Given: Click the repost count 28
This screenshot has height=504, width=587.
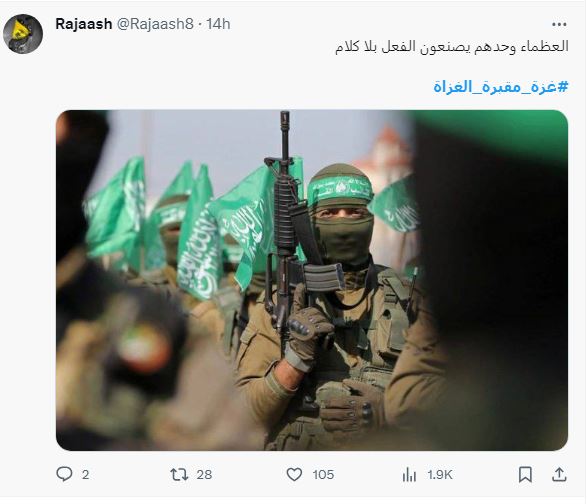Looking at the screenshot, I should tap(204, 475).
